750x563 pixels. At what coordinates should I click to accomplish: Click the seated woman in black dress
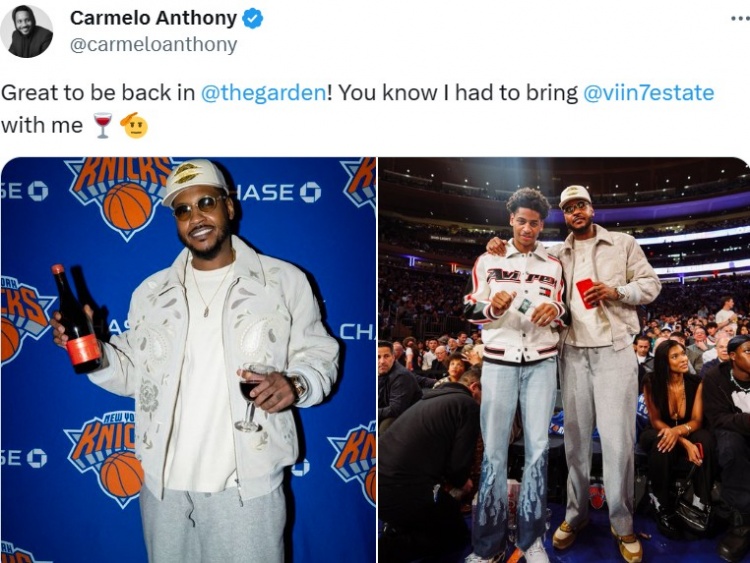(x=674, y=421)
